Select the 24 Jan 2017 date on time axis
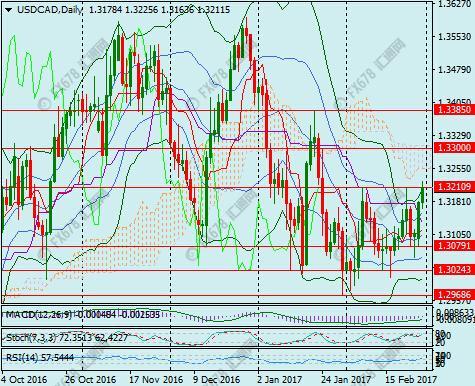This screenshot has width=475, height=386. tap(346, 380)
